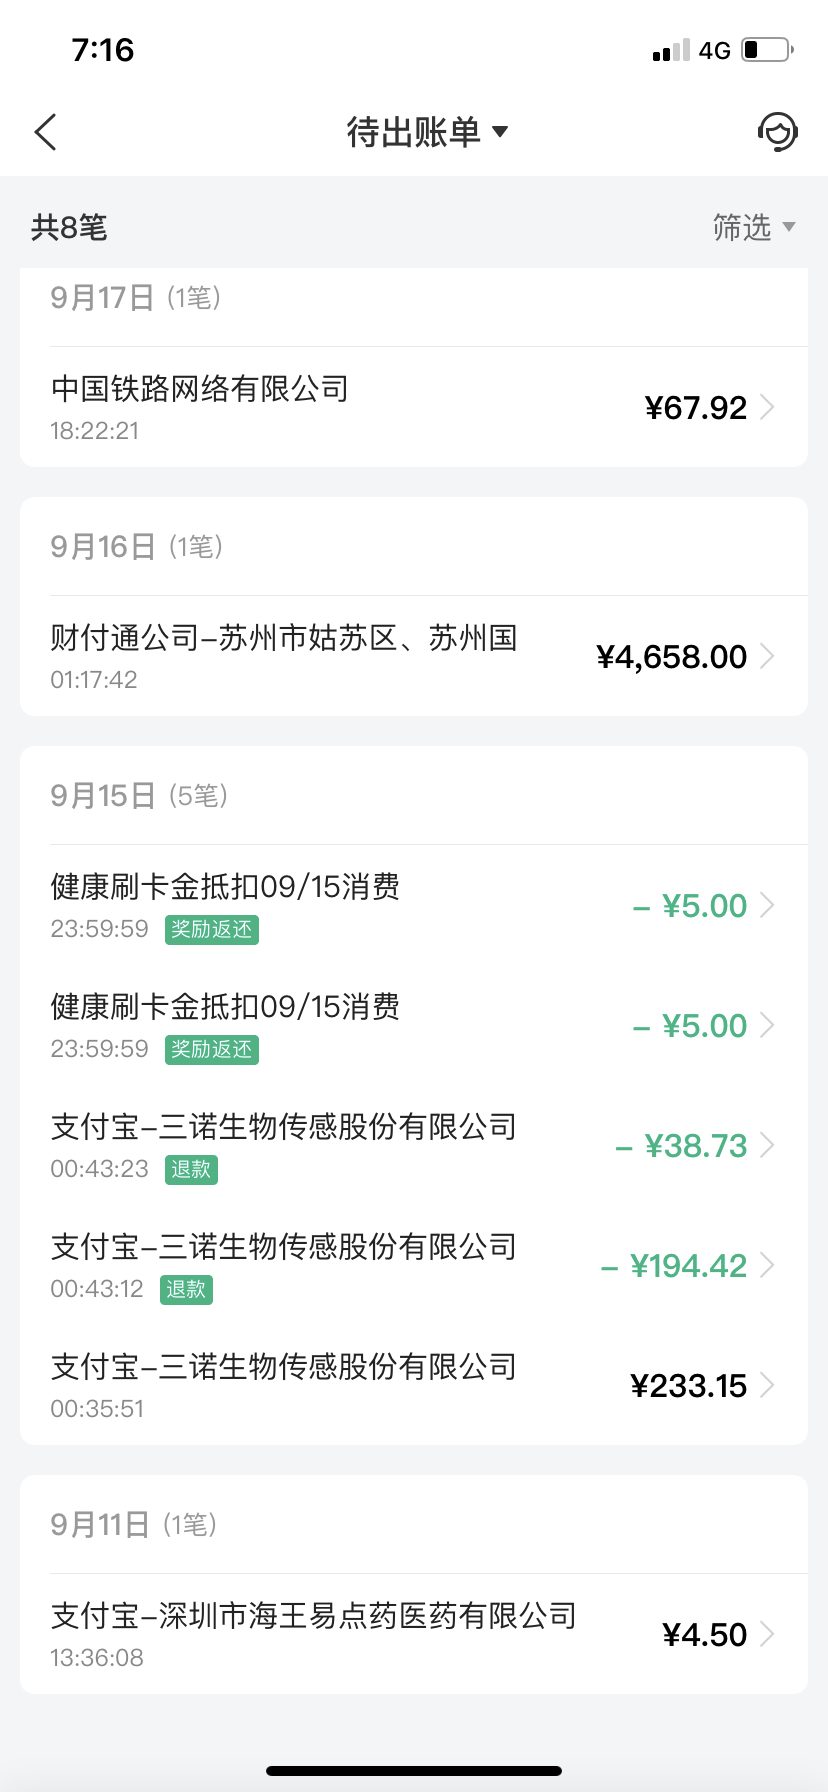Image resolution: width=828 pixels, height=1792 pixels.
Task: Tap the first 奖励返还 green tag
Action: point(212,930)
